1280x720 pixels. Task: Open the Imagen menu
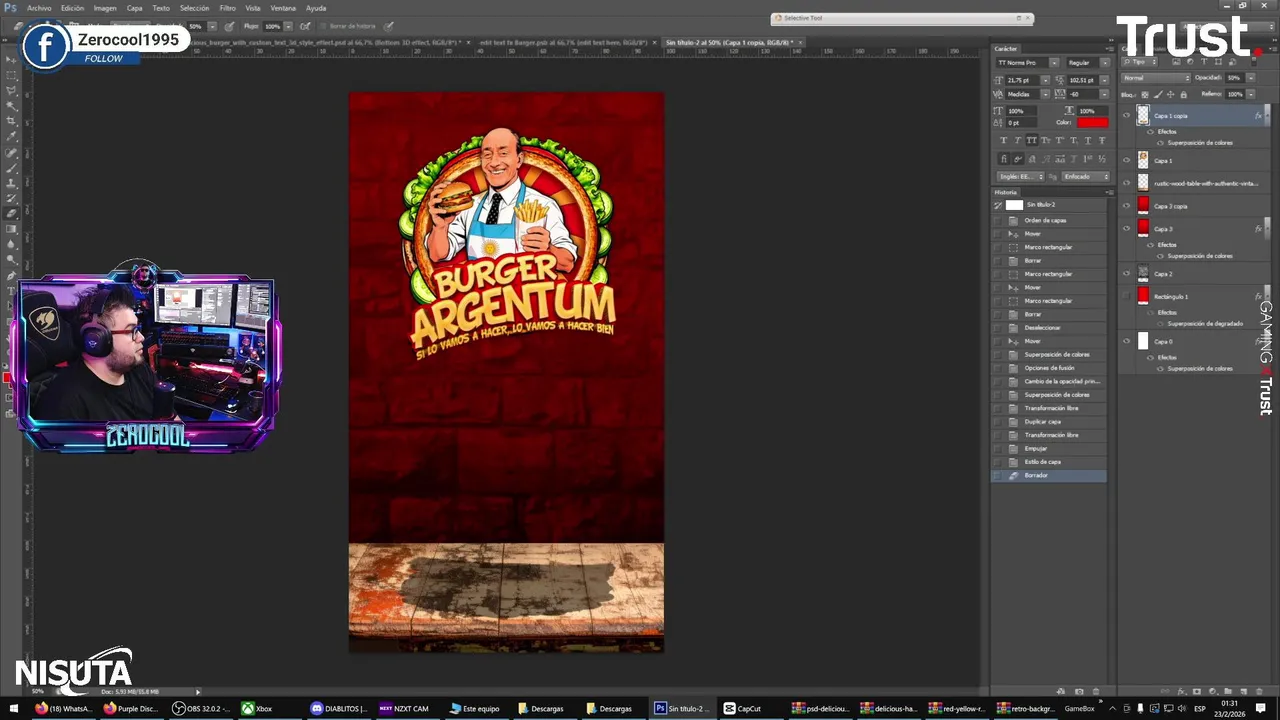point(105,8)
